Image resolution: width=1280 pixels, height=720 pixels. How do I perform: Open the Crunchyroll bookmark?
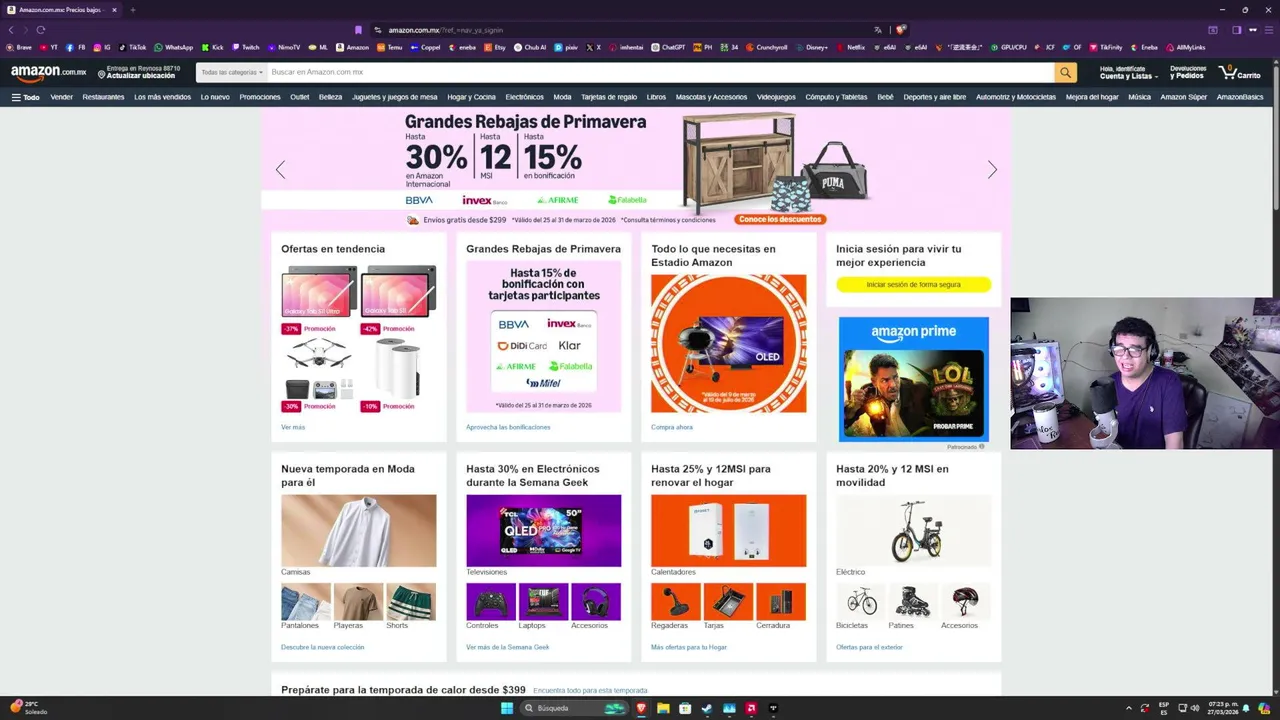(767, 47)
